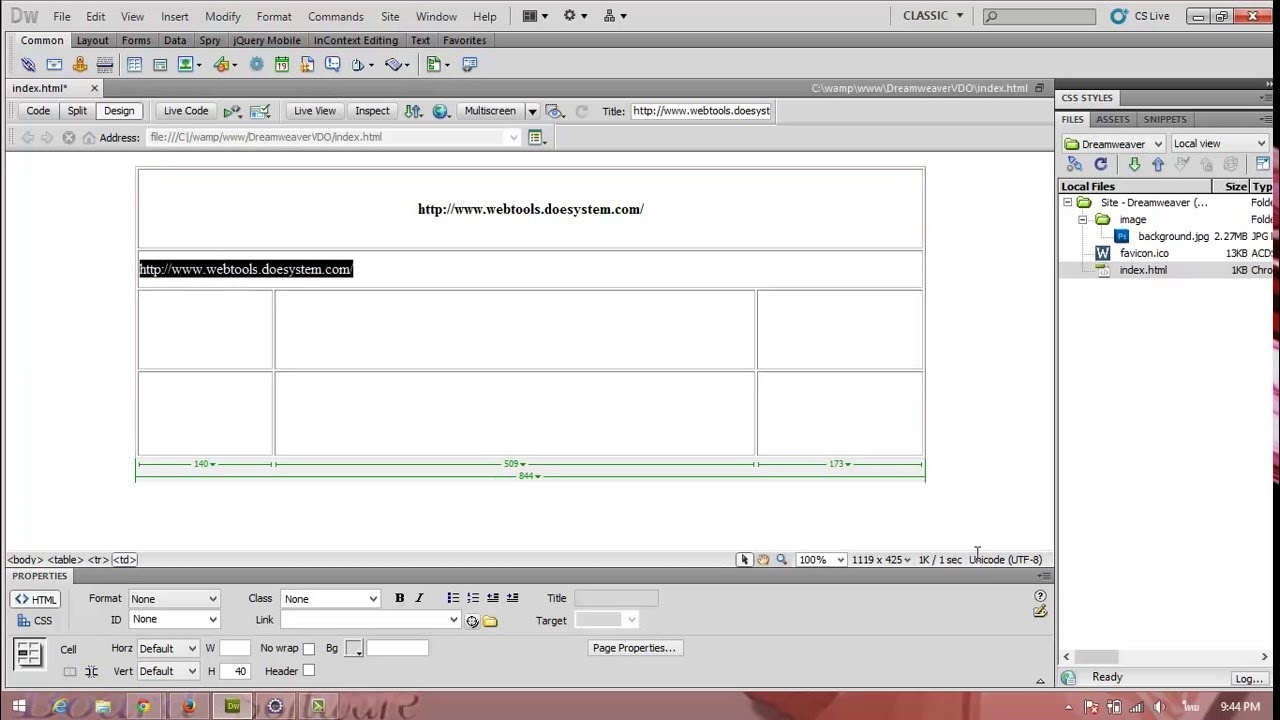The width and height of the screenshot is (1280, 720).
Task: Select the Hand tool in status bar
Action: [x=762, y=560]
